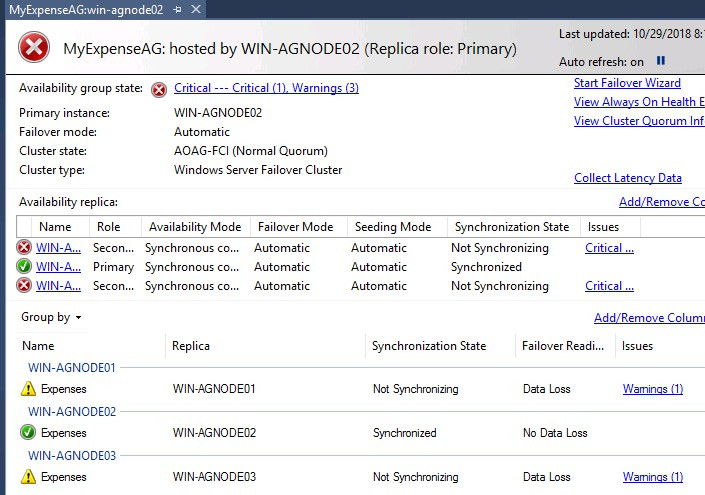Open the Critical (1), Warnings (3) state link
705x495 pixels.
(x=266, y=88)
